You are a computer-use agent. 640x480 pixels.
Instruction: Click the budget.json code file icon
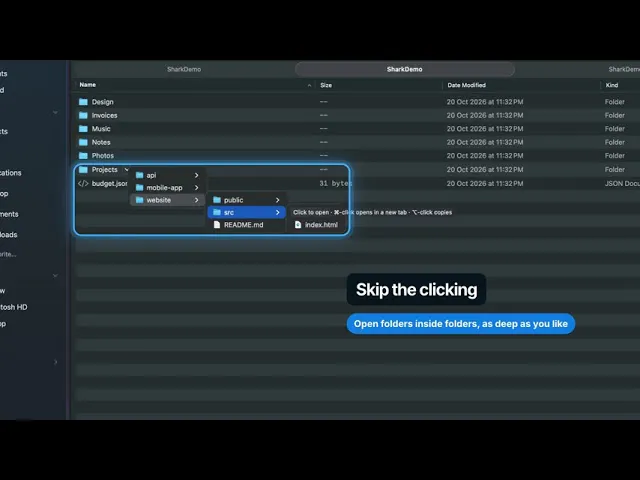click(x=83, y=183)
